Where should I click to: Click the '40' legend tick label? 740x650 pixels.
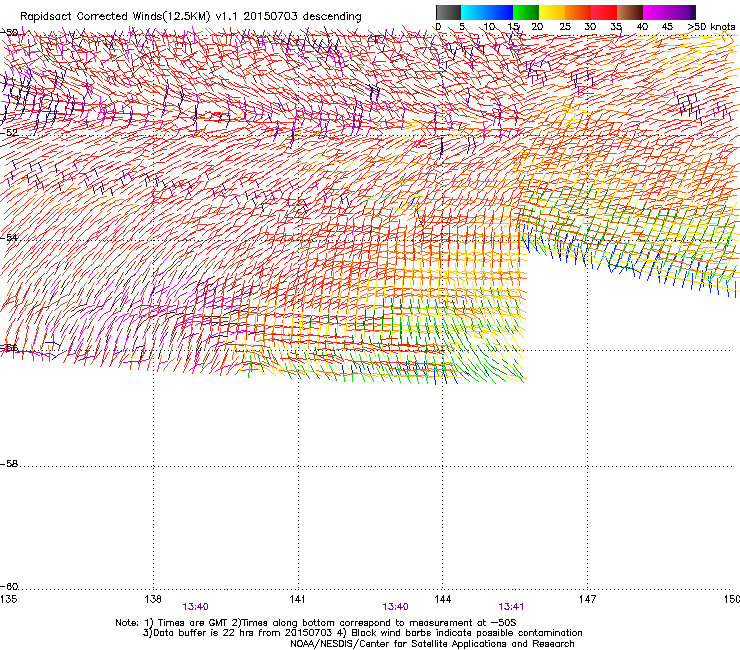click(x=642, y=27)
